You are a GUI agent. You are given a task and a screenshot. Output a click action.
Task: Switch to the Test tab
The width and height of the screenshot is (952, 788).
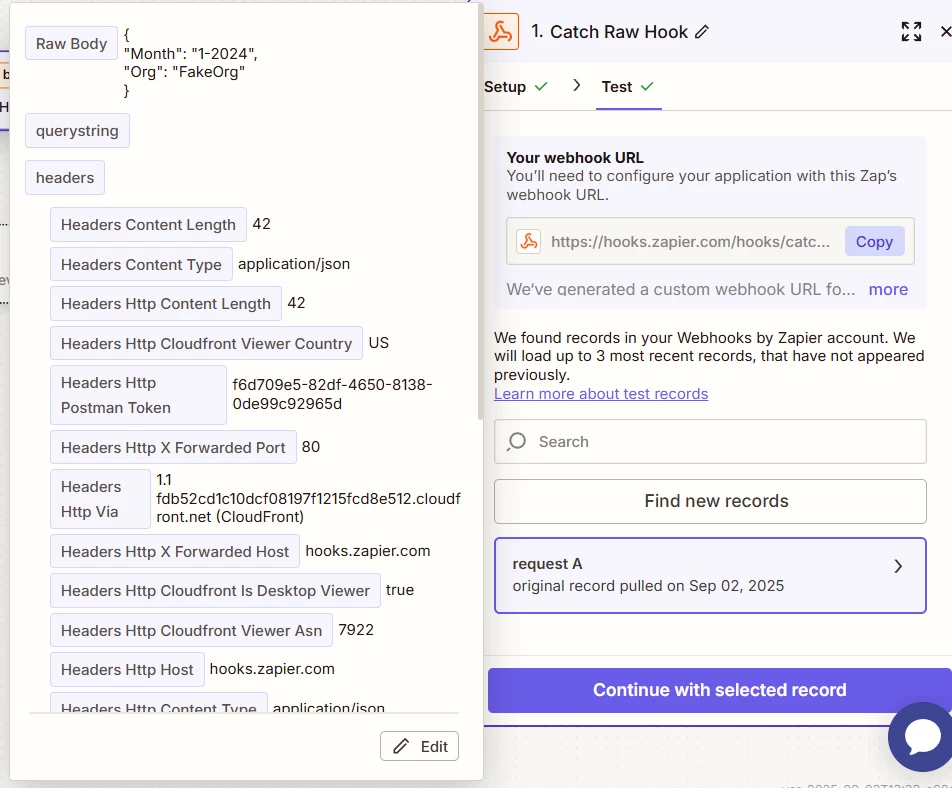click(628, 87)
